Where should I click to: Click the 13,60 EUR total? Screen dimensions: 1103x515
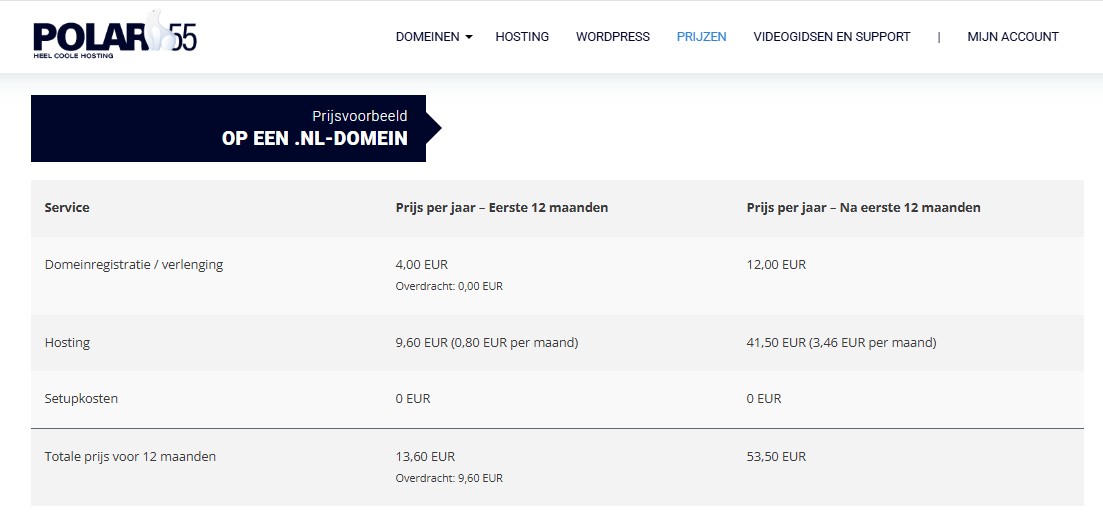pos(425,457)
